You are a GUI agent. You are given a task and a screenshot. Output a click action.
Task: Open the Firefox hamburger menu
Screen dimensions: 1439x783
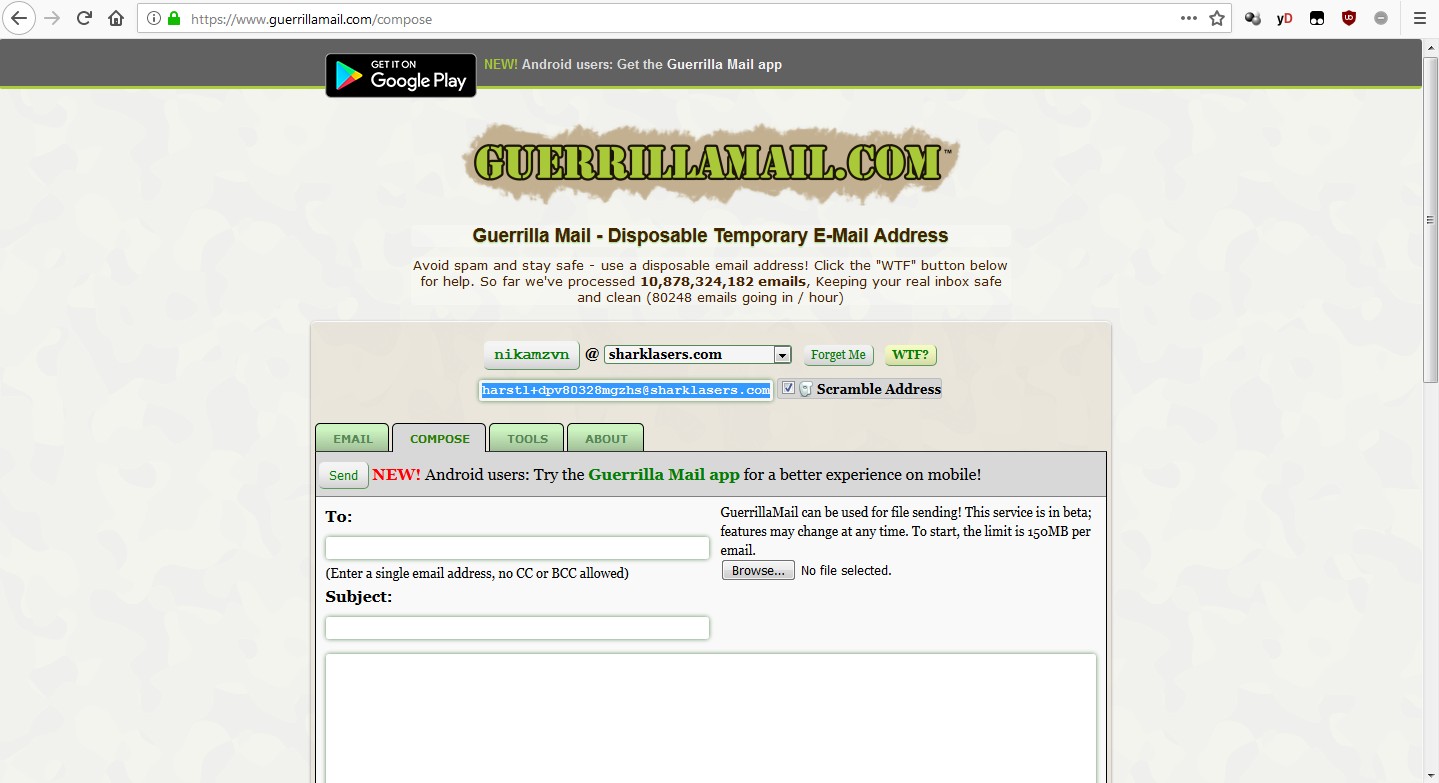point(1420,18)
